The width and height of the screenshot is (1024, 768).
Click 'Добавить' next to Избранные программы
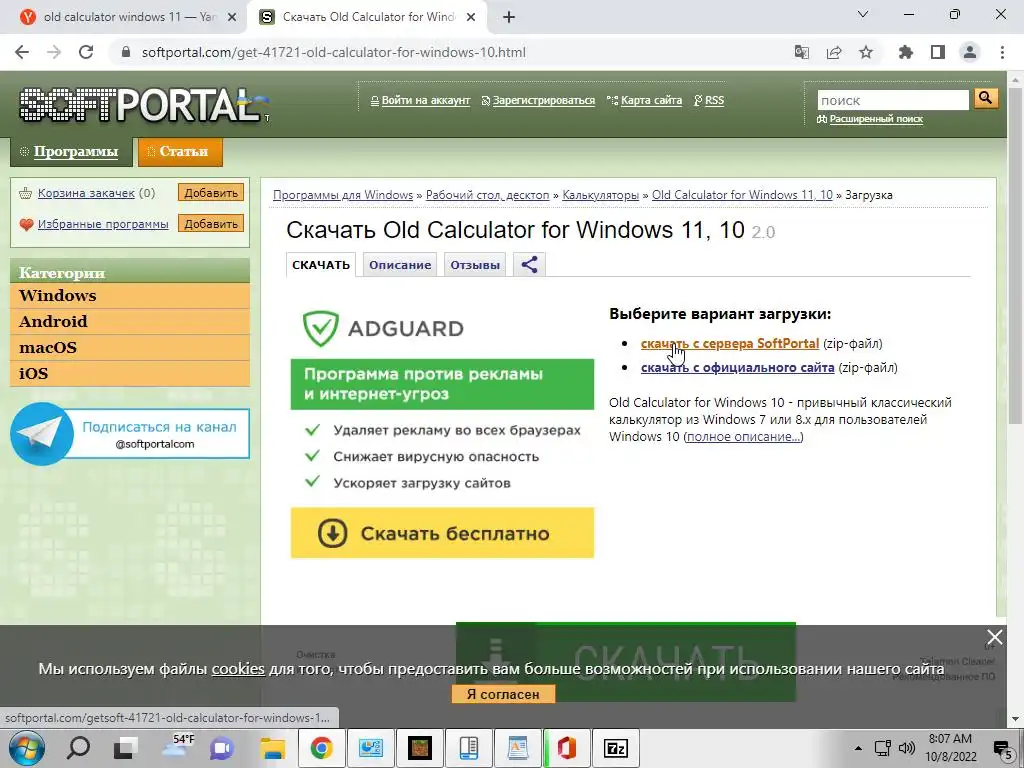[x=211, y=224]
